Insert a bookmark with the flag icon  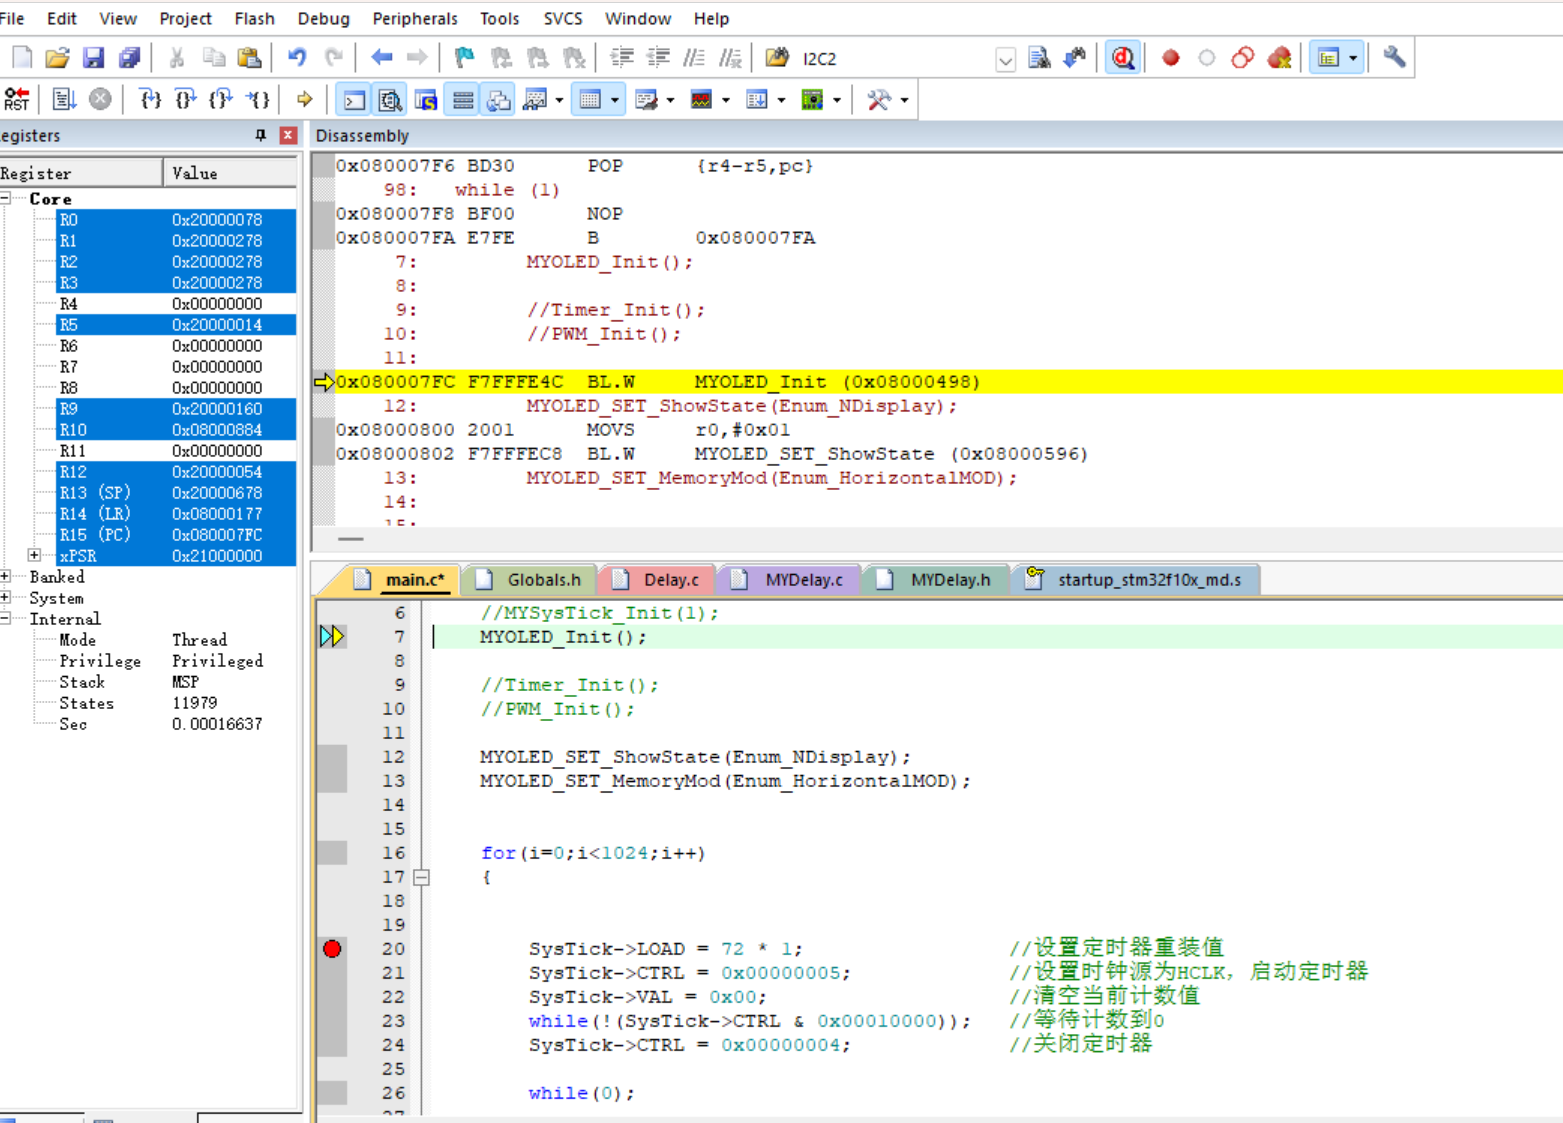464,58
